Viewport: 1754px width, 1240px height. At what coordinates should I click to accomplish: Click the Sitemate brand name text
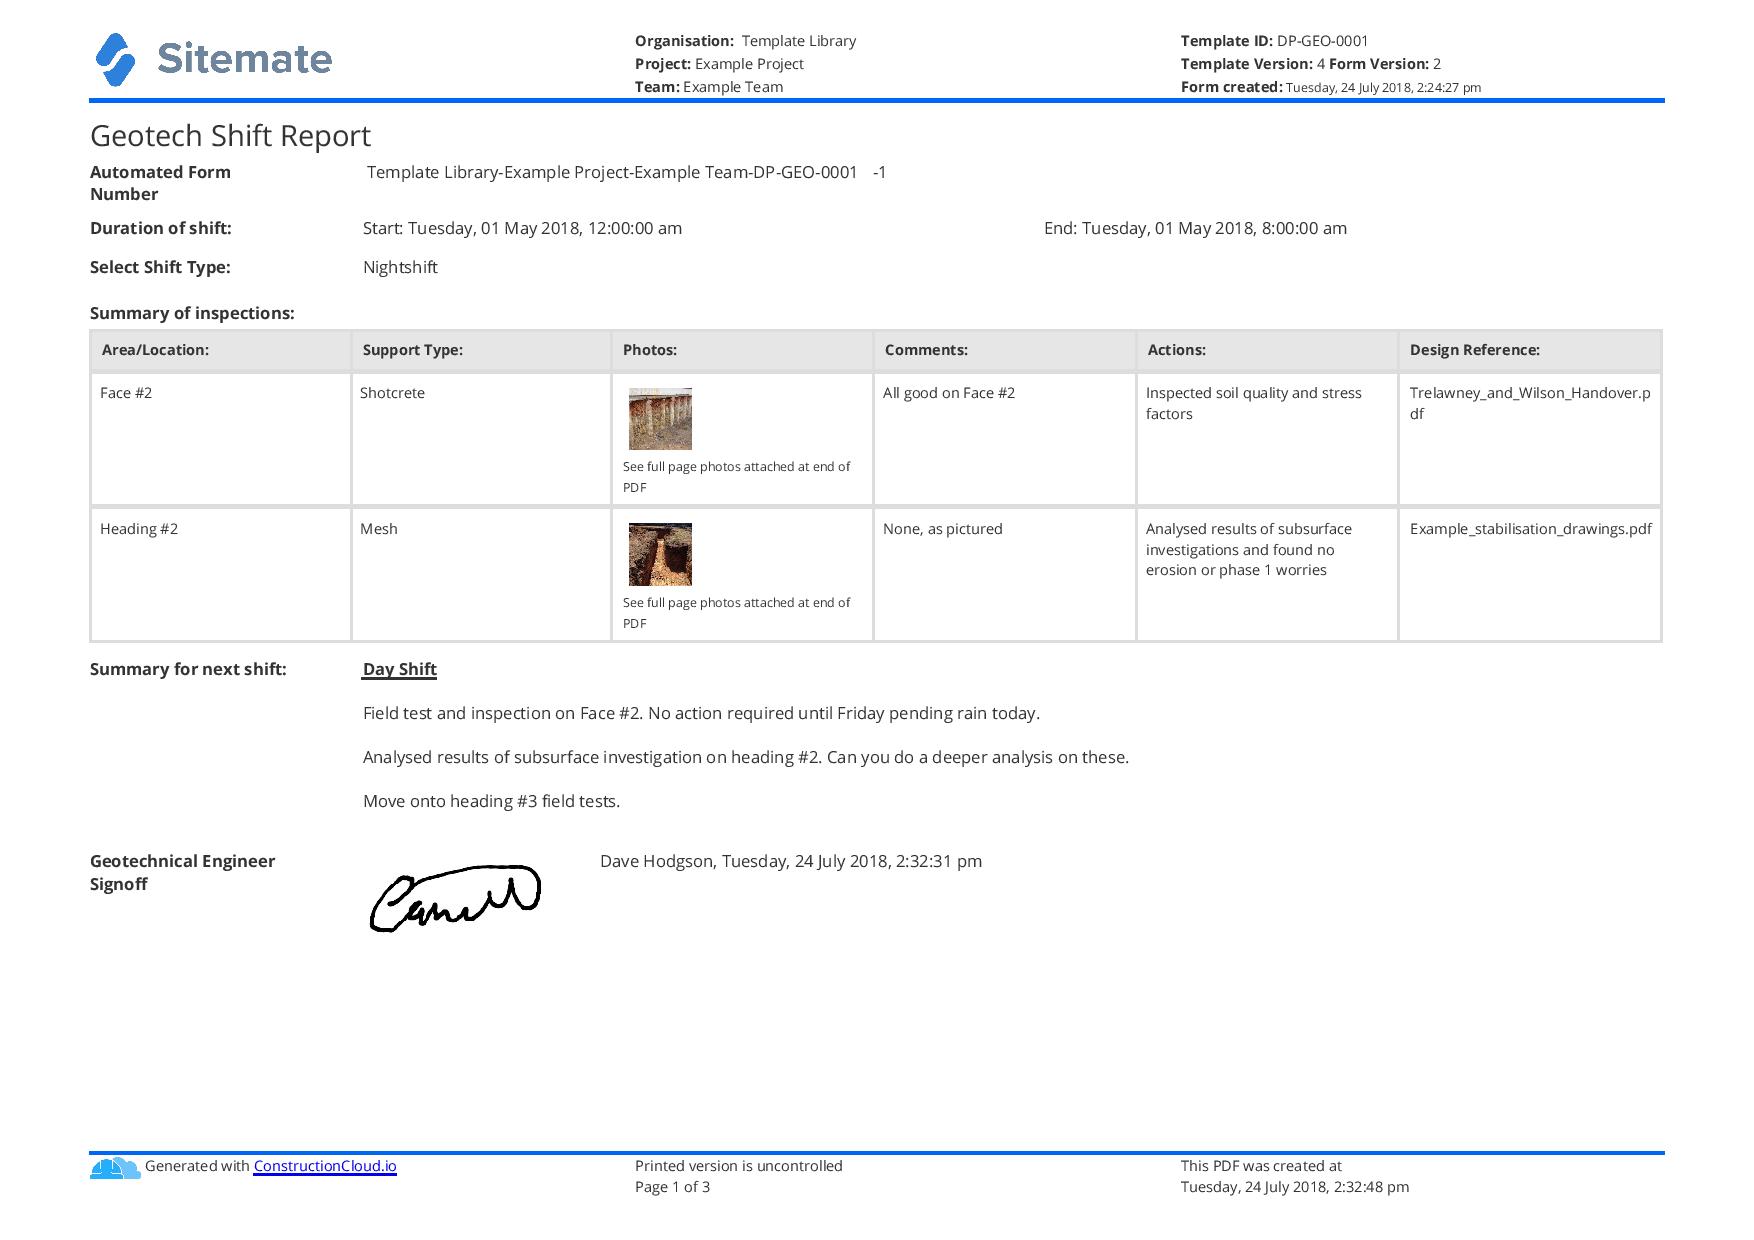pos(244,59)
